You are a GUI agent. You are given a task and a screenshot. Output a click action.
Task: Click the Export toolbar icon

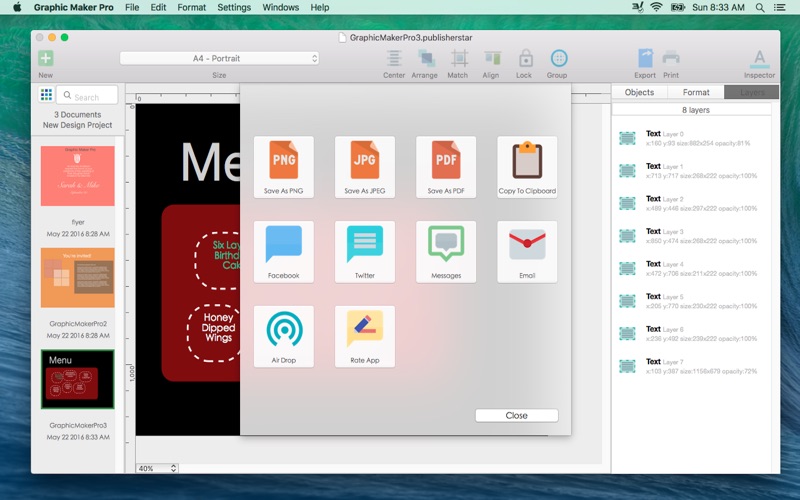click(645, 58)
